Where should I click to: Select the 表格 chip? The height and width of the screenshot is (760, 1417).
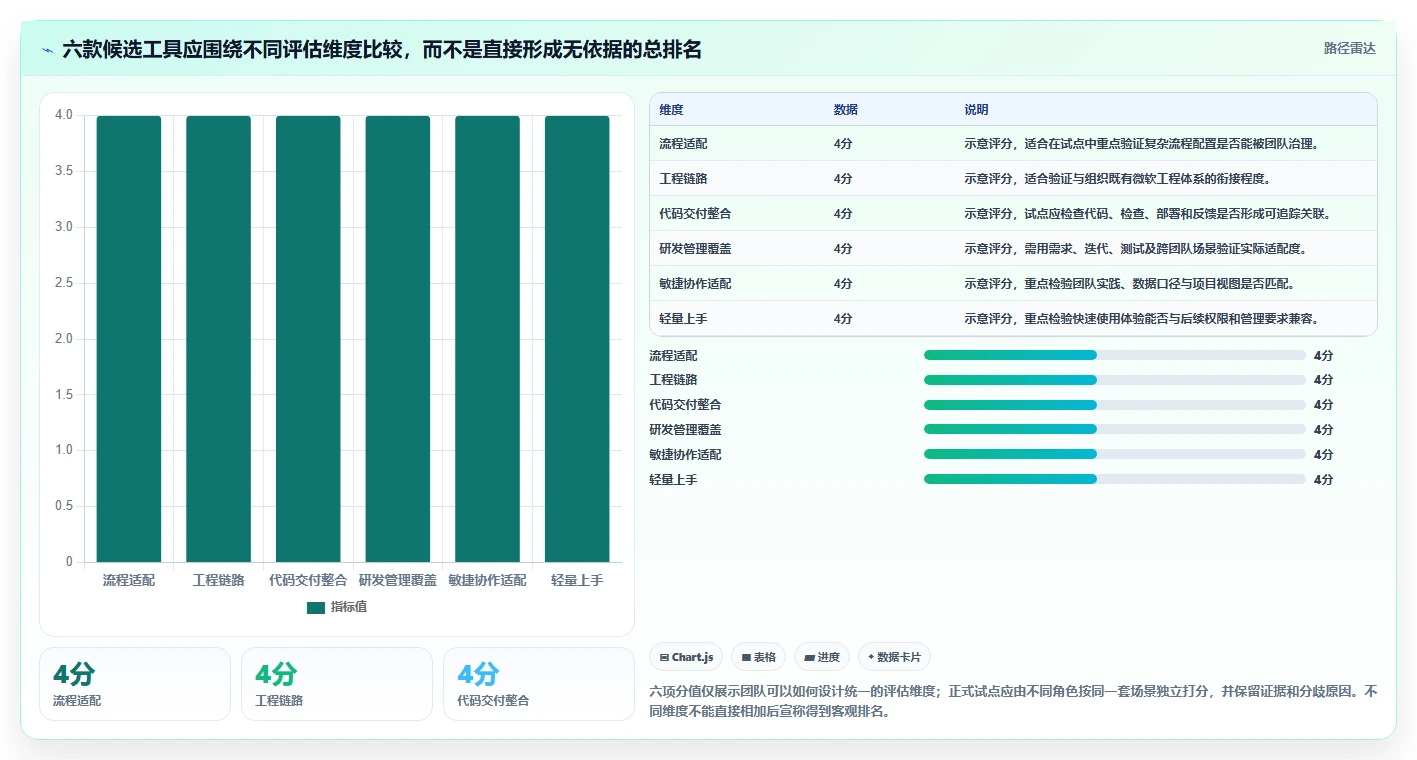click(x=759, y=657)
